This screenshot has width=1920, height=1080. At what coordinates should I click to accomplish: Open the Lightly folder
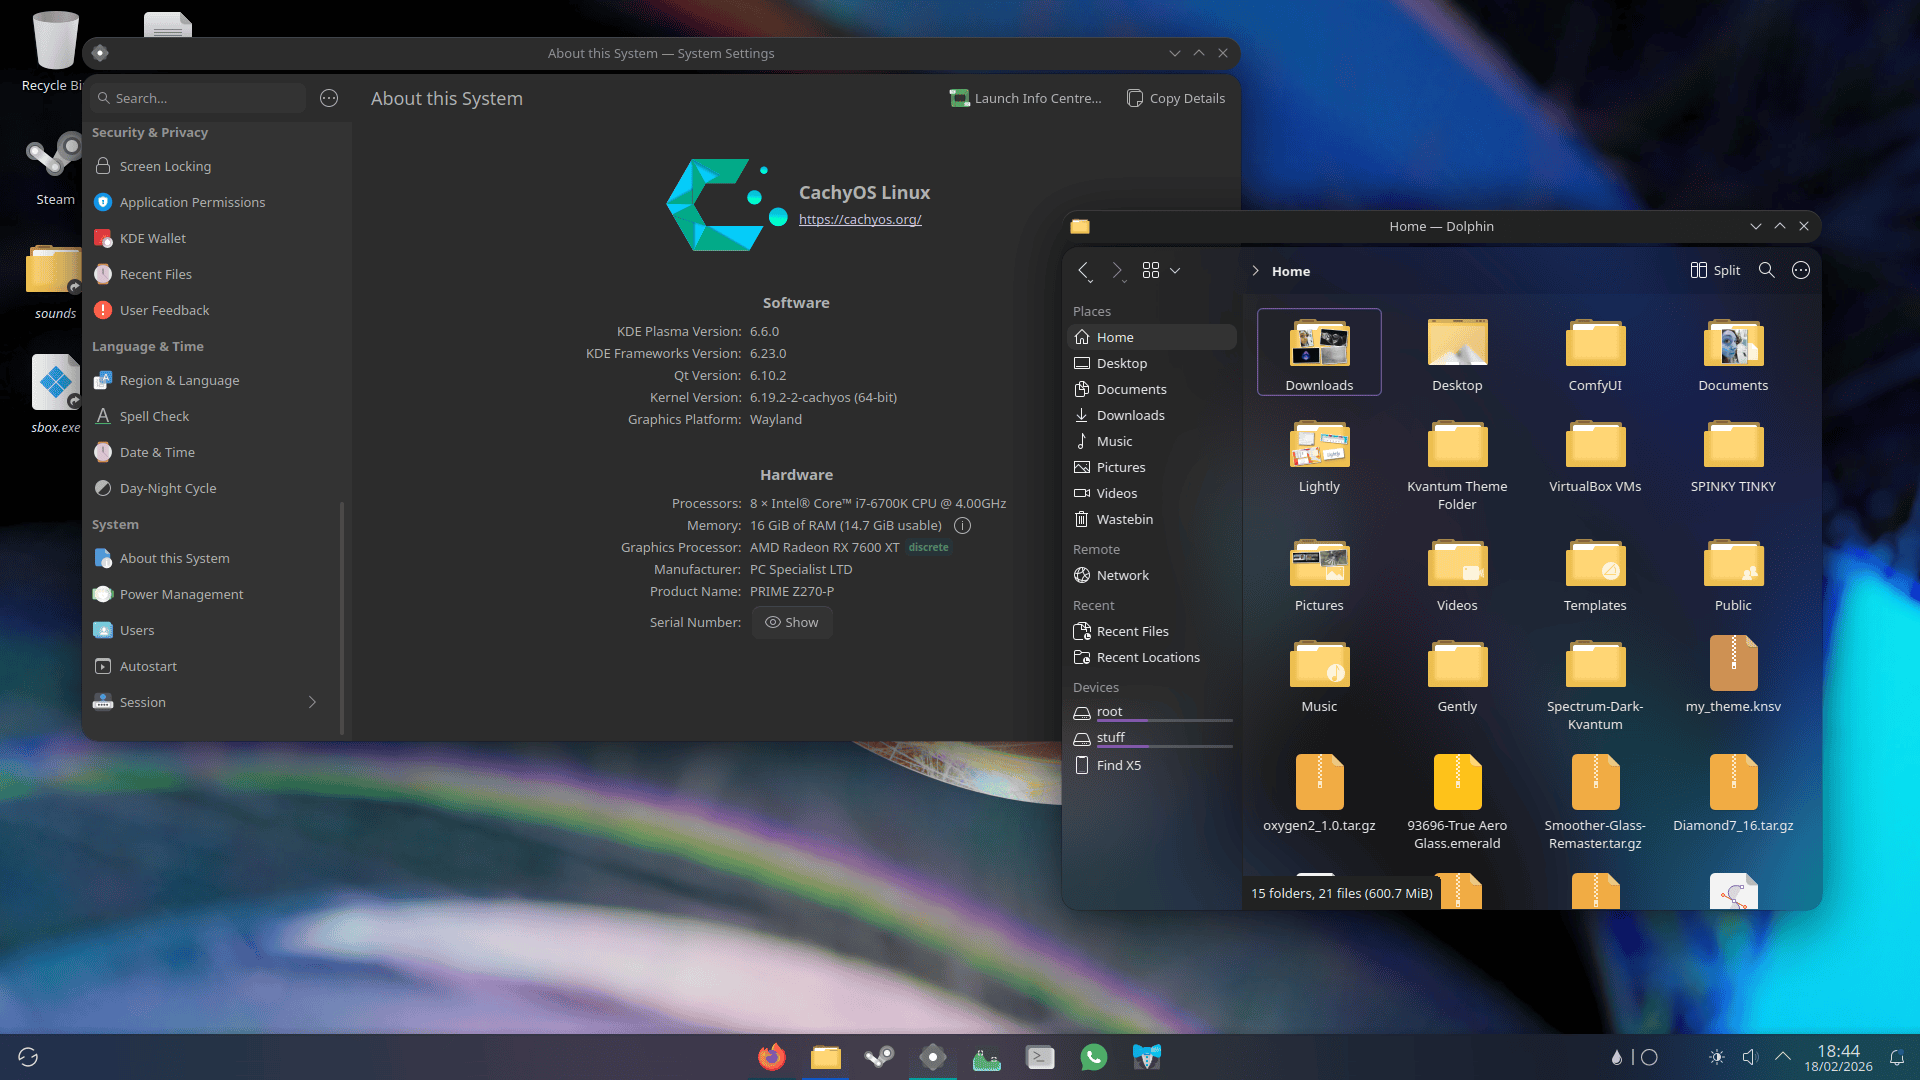point(1319,456)
